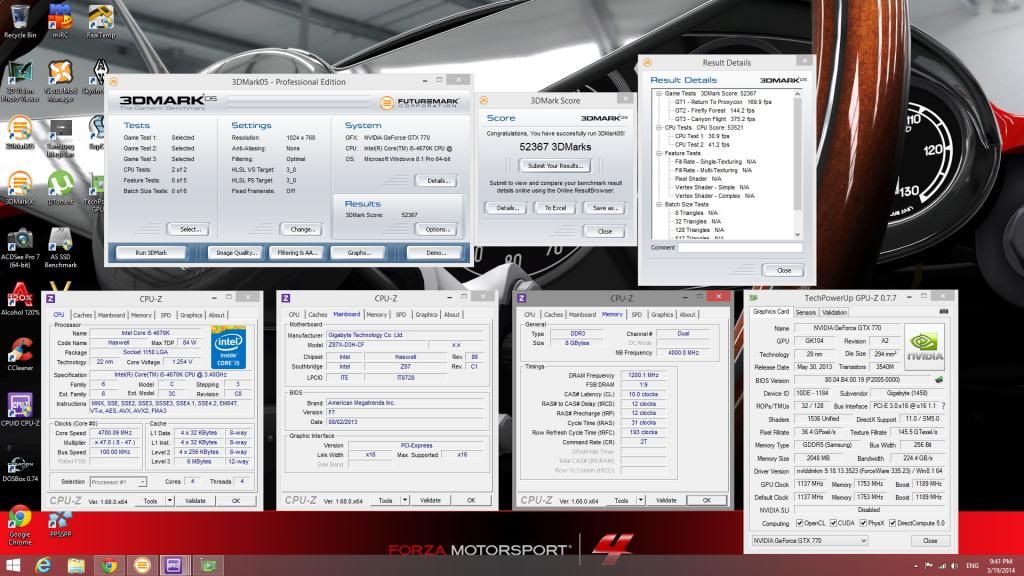The height and width of the screenshot is (576, 1024).
Task: Click To Excel button in 3DMark Score
Action: 555,208
